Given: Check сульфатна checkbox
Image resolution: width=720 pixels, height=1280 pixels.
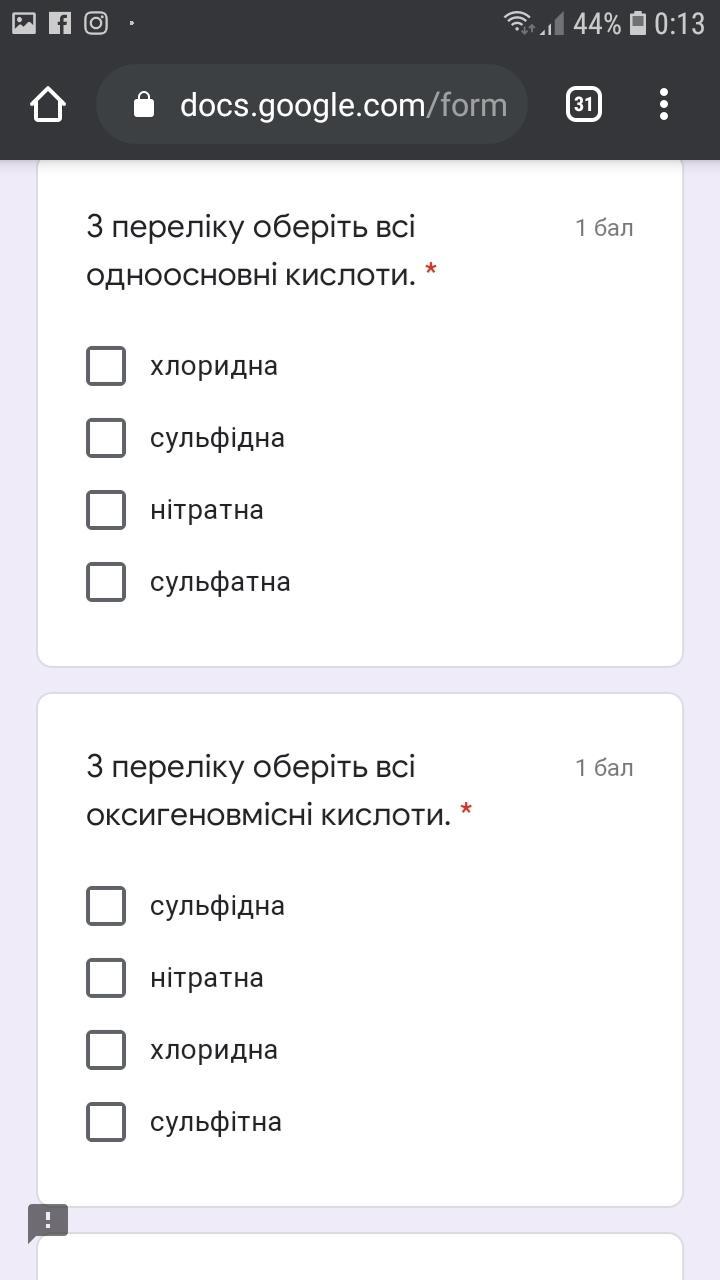Looking at the screenshot, I should coord(106,582).
